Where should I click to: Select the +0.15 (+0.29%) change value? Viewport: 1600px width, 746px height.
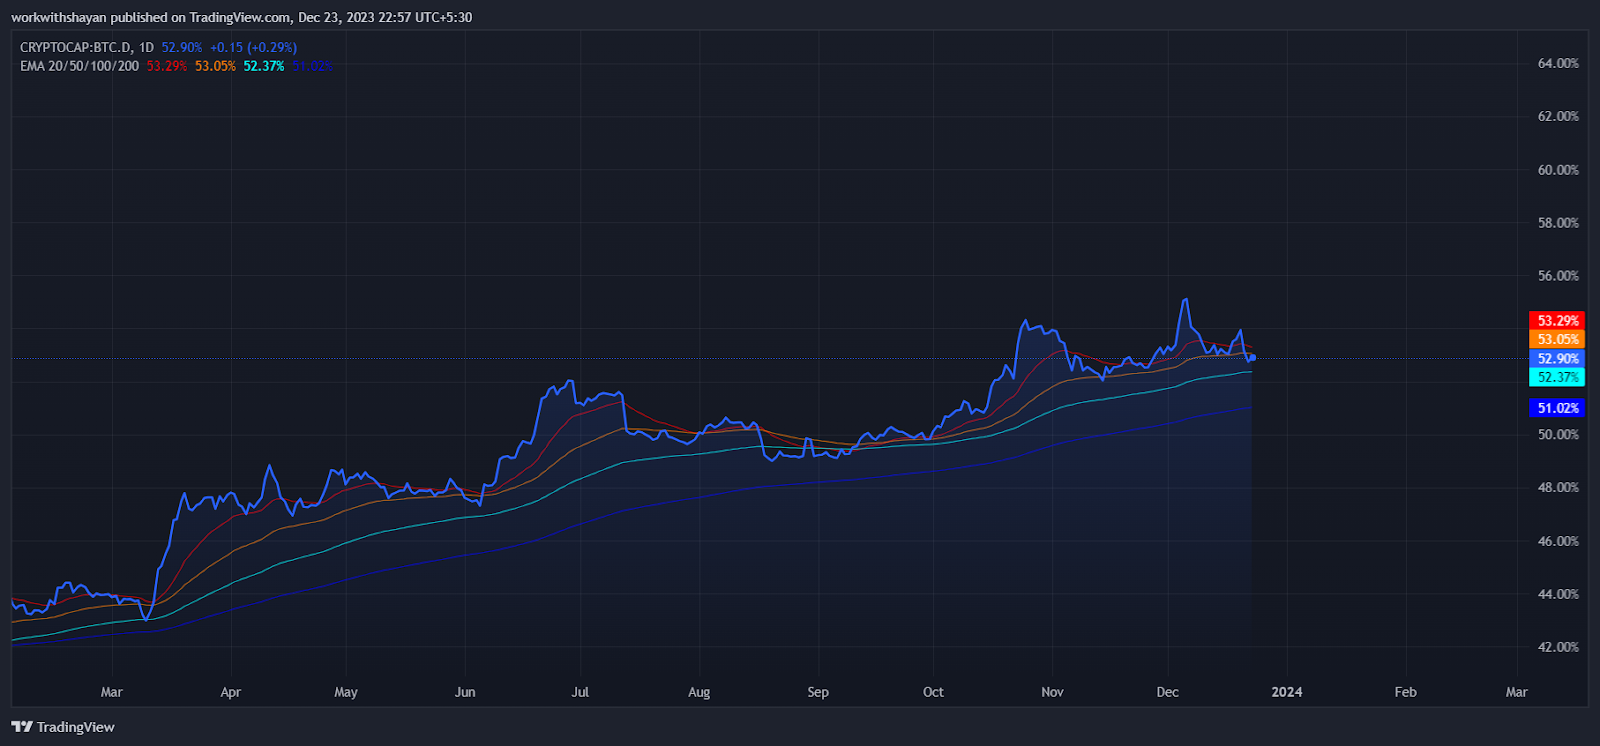coord(253,47)
